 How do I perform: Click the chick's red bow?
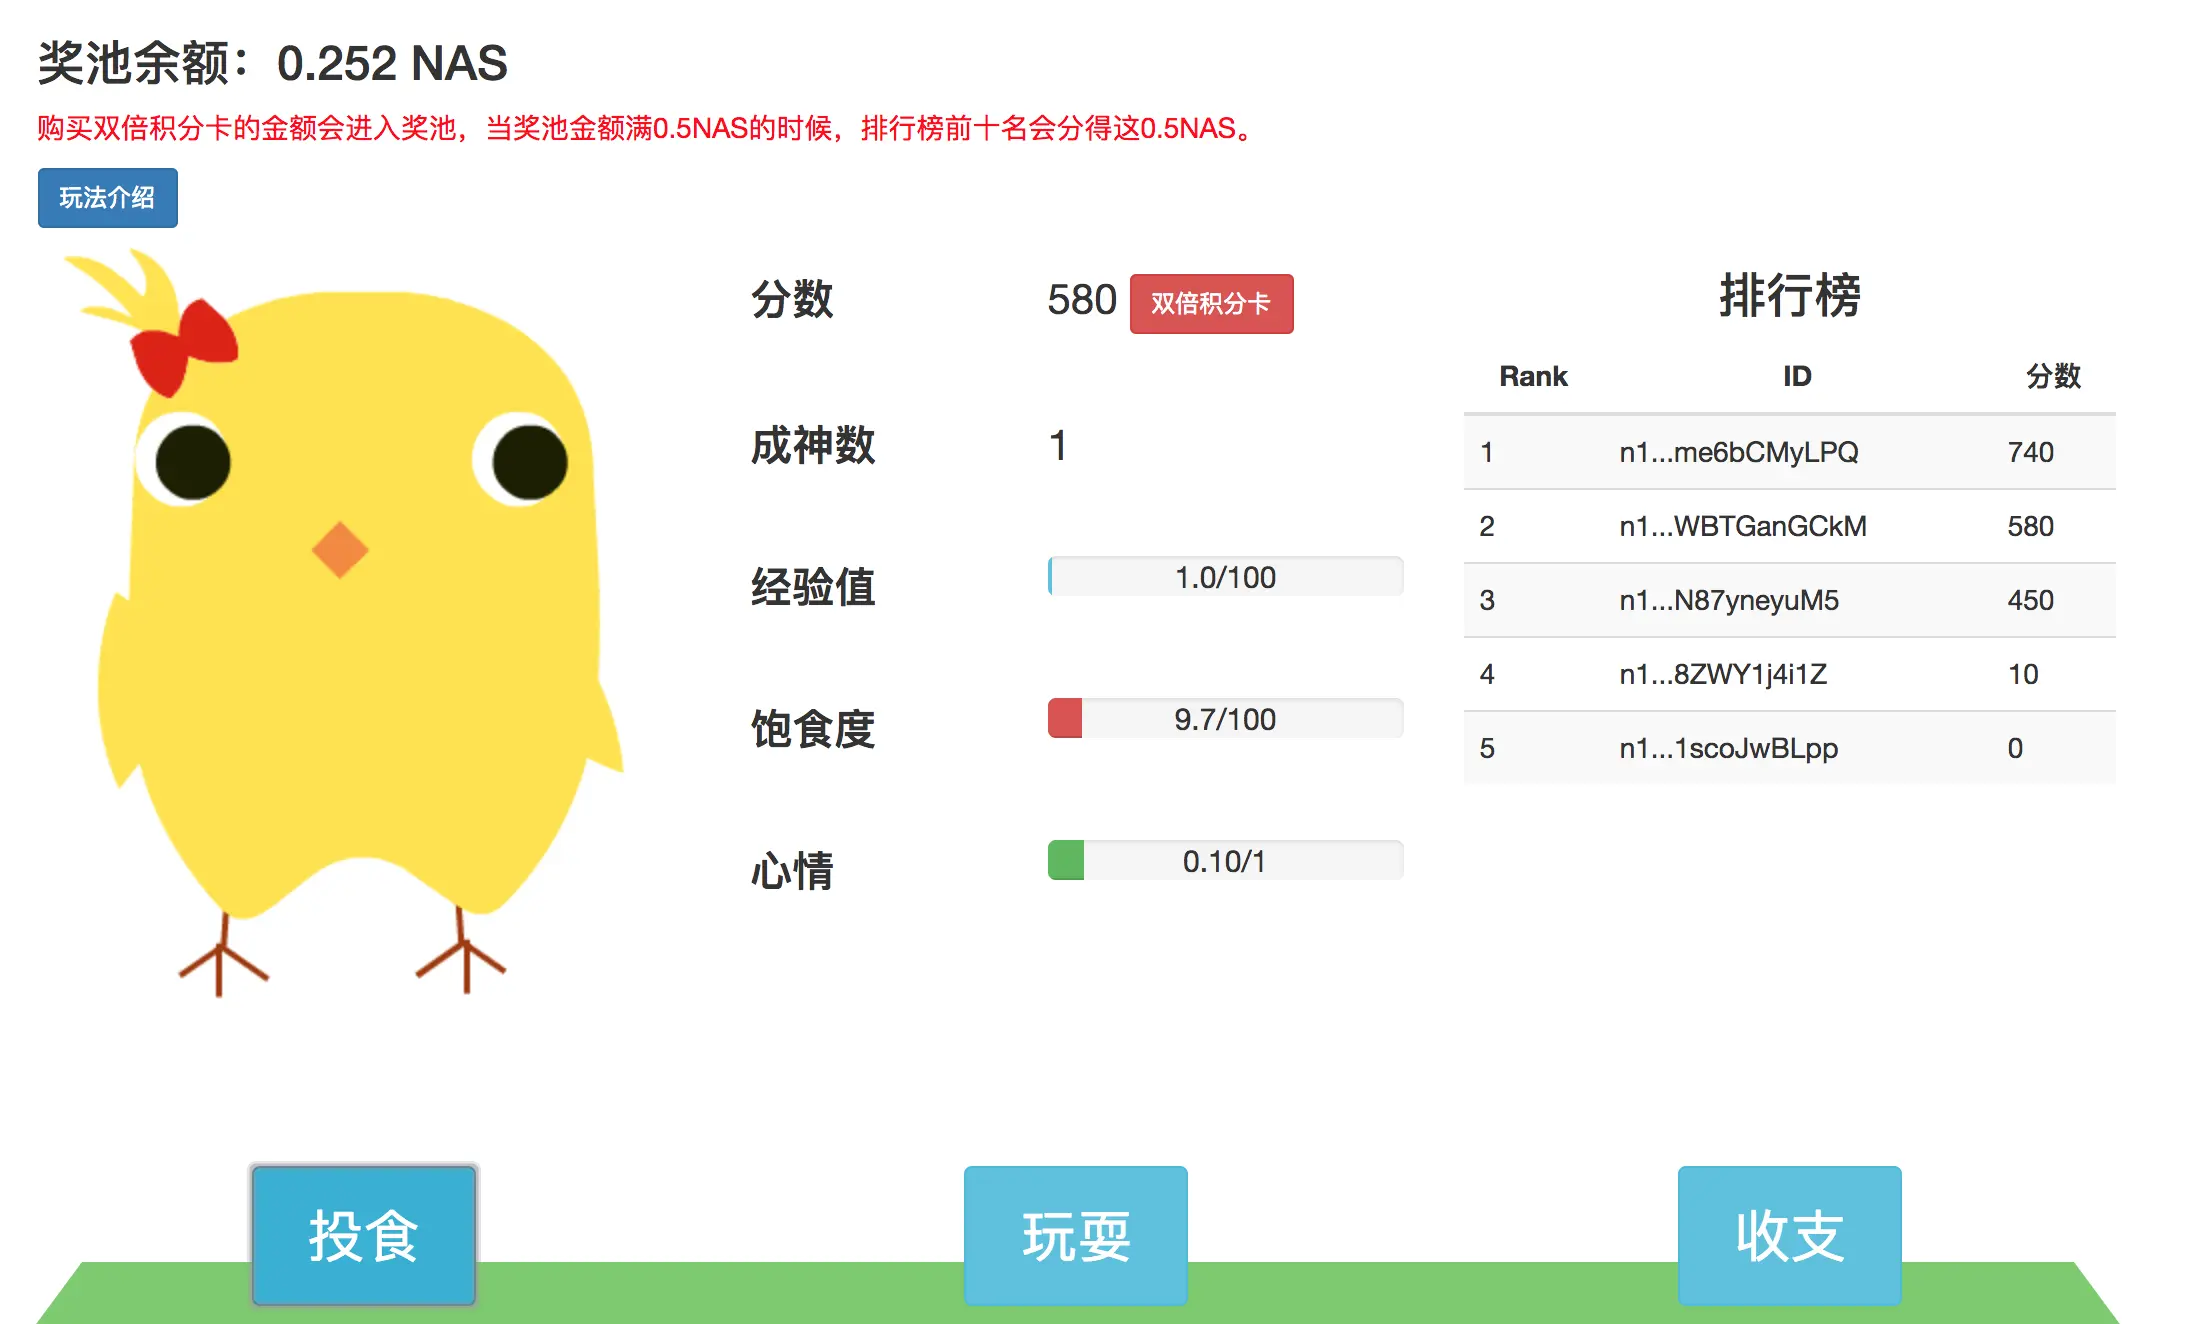[185, 348]
